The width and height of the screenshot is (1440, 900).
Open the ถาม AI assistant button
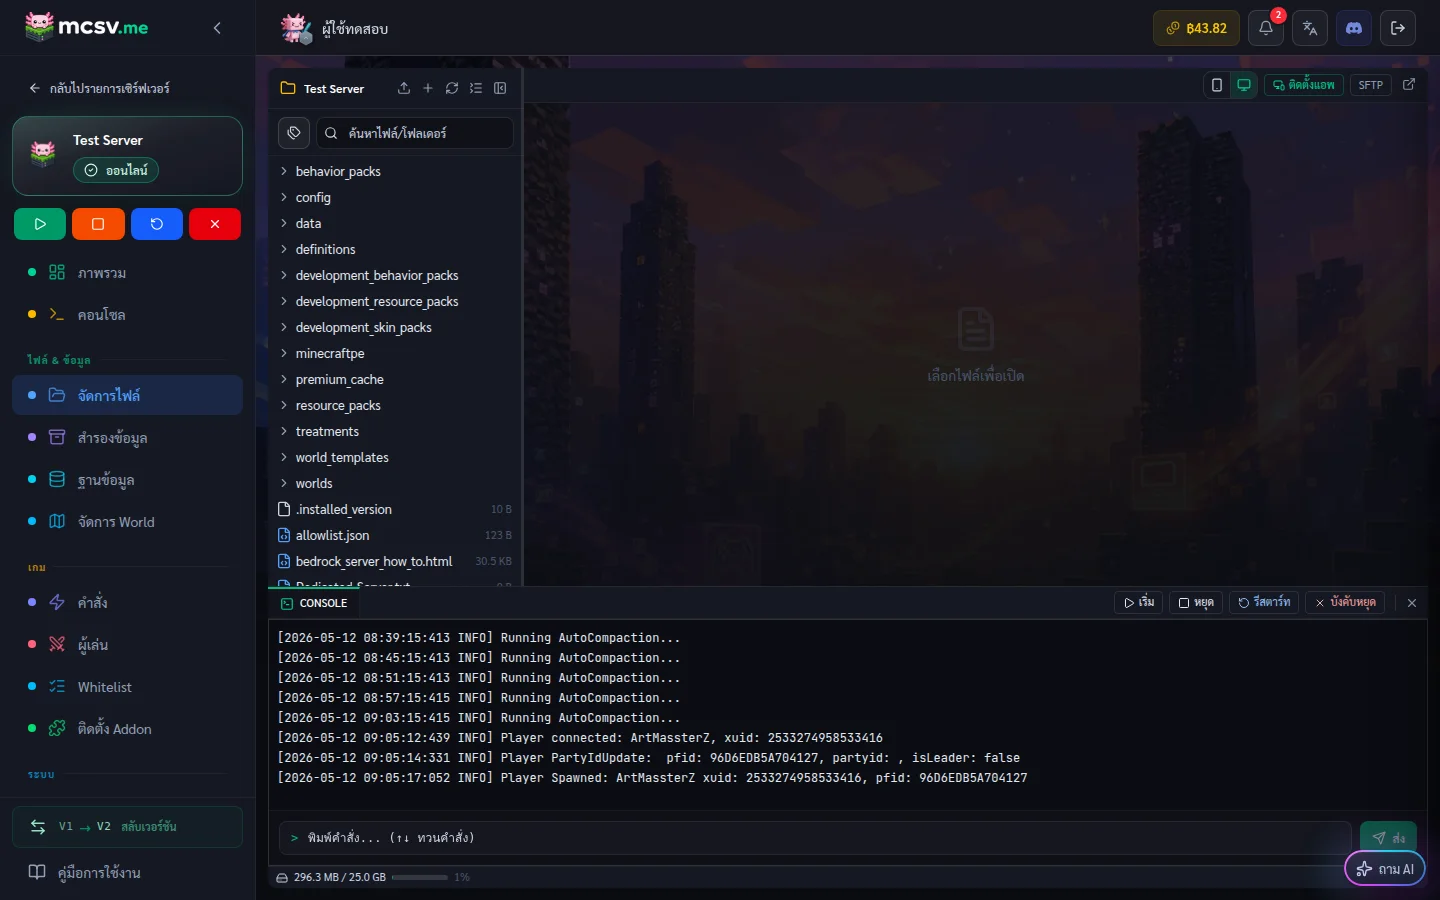pyautogui.click(x=1385, y=869)
